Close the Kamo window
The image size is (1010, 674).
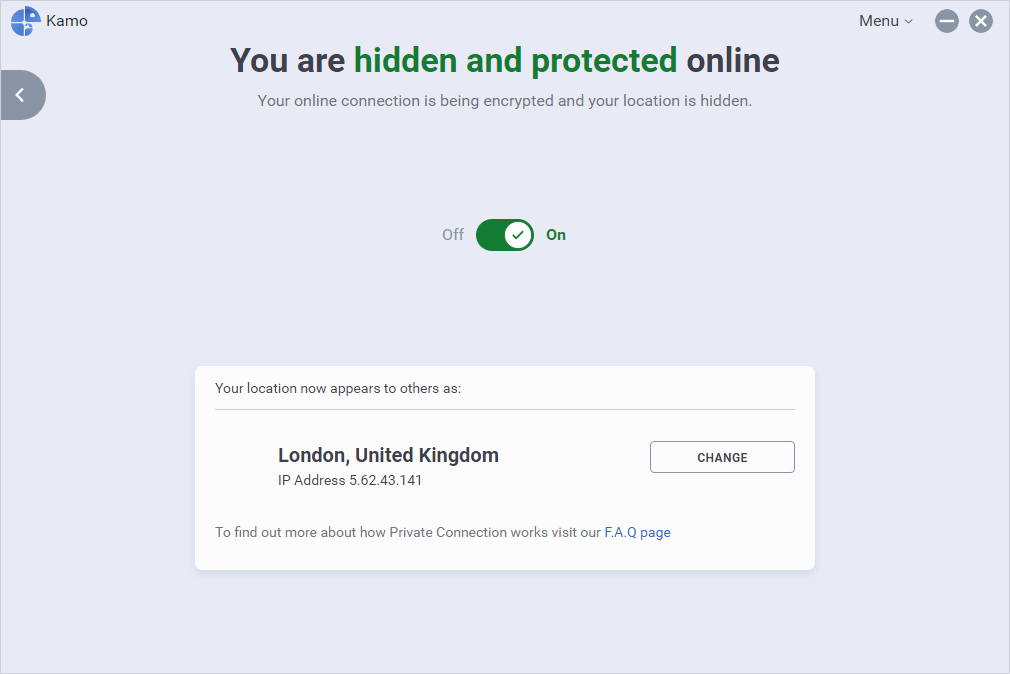(981, 21)
